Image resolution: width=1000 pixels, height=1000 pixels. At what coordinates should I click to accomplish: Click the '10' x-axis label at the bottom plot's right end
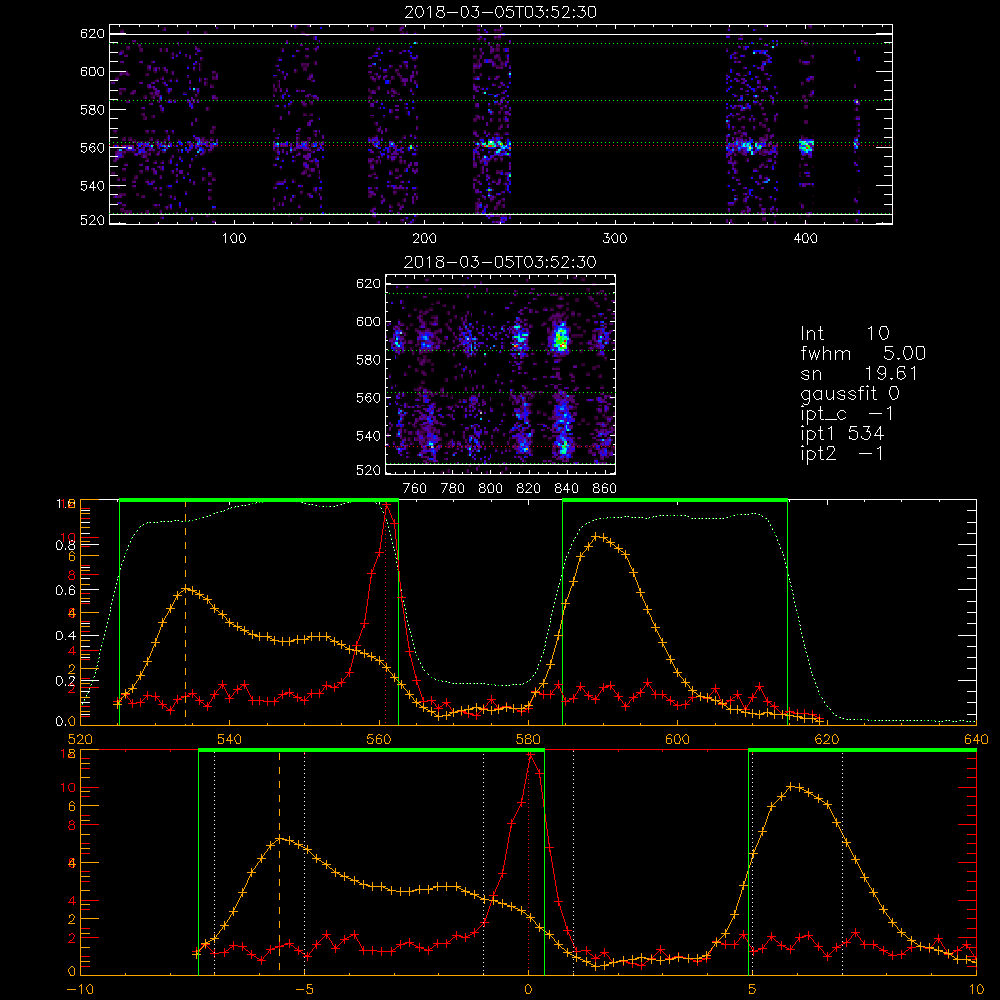976,990
